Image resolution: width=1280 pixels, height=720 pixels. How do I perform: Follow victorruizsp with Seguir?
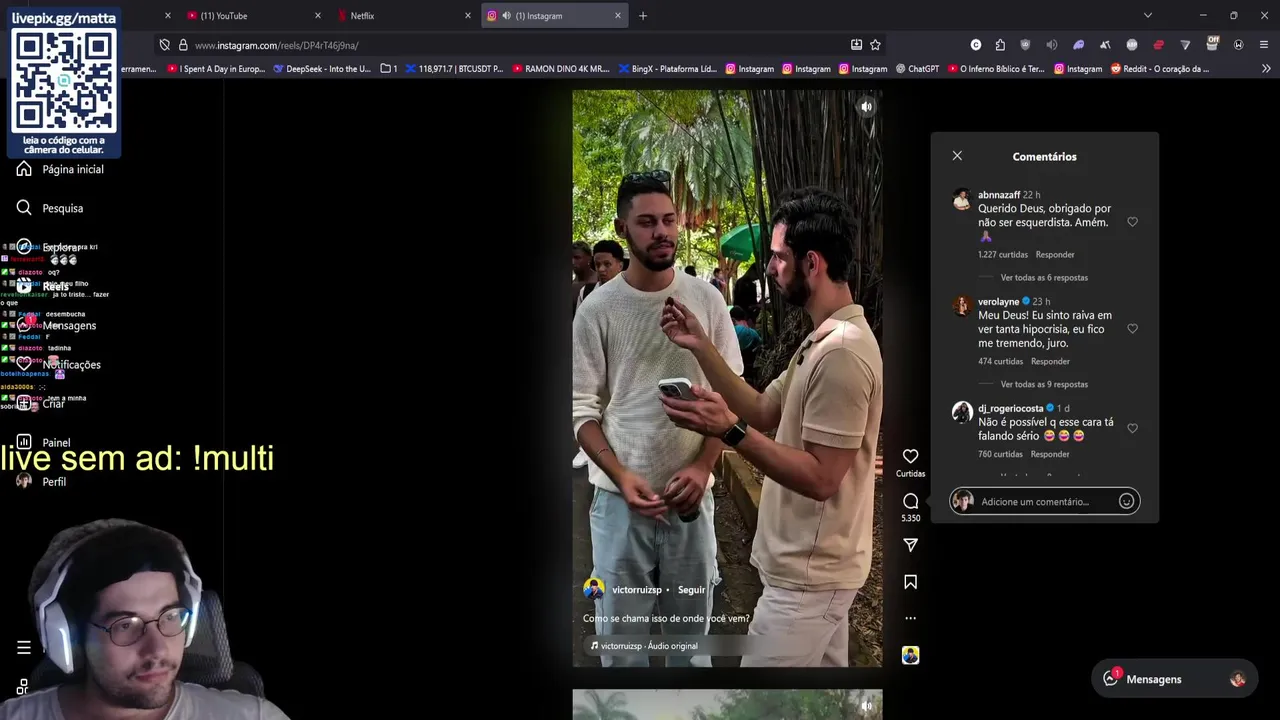(691, 590)
